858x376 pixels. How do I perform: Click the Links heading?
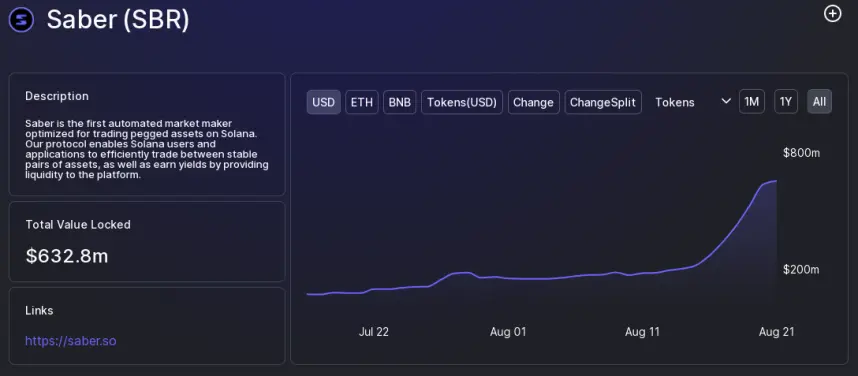[x=39, y=310]
